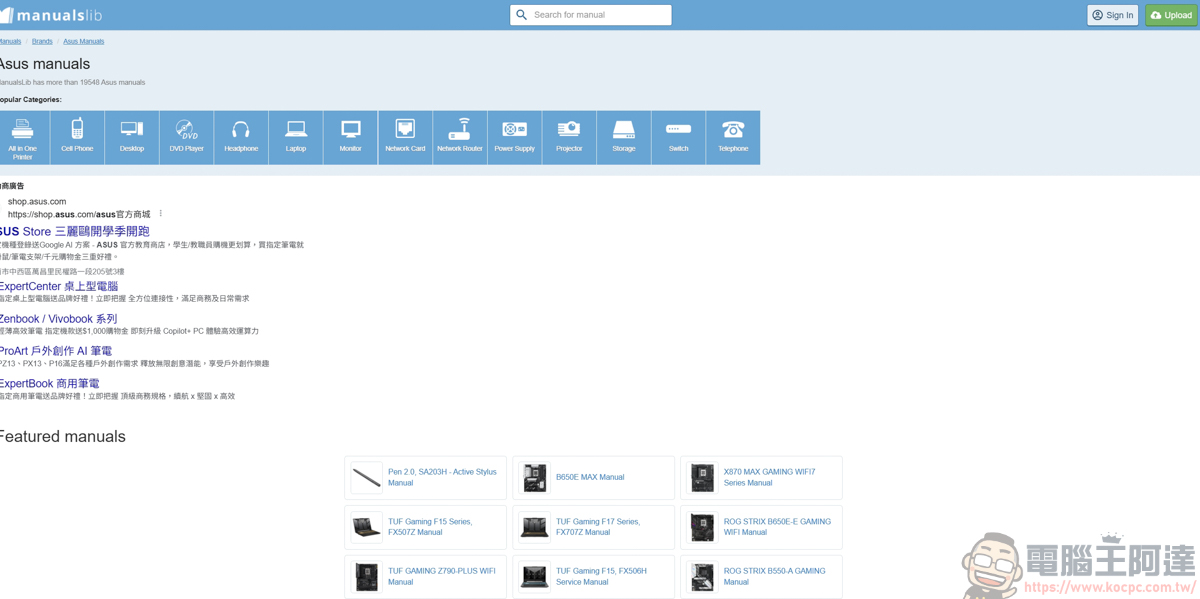Click the B650E MAX motherboard thumbnail

pos(535,478)
